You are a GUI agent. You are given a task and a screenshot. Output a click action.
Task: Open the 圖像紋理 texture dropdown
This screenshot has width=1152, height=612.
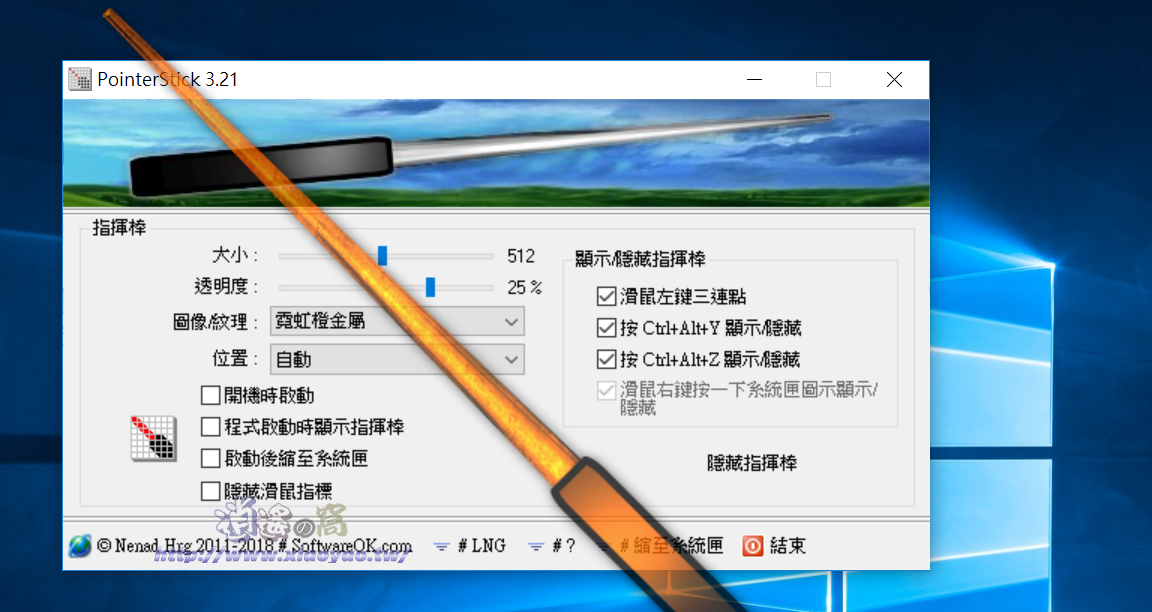click(397, 321)
